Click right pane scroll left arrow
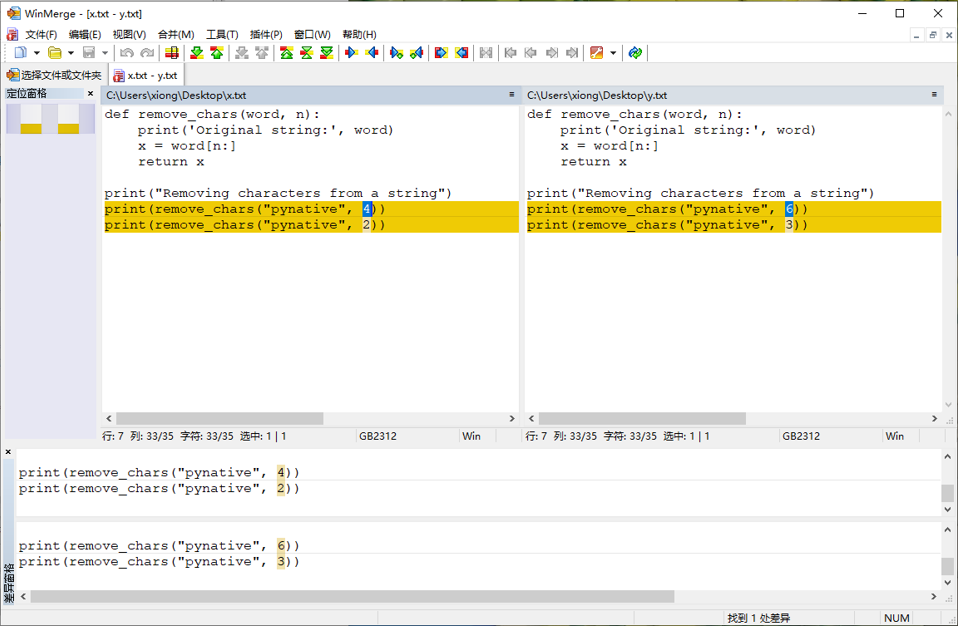 coord(531,418)
